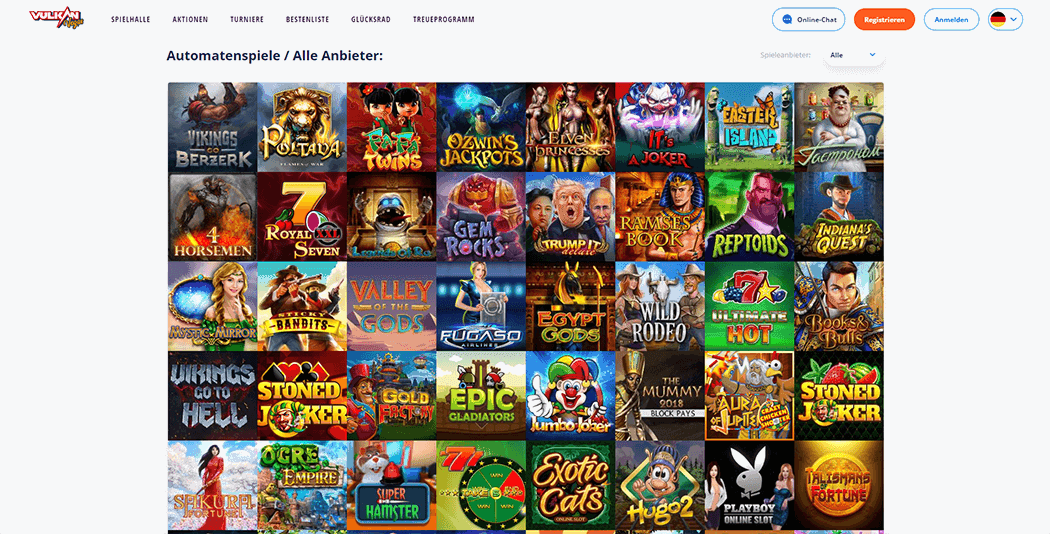
Task: Open the Playboy Online Slot tile
Action: (x=749, y=486)
